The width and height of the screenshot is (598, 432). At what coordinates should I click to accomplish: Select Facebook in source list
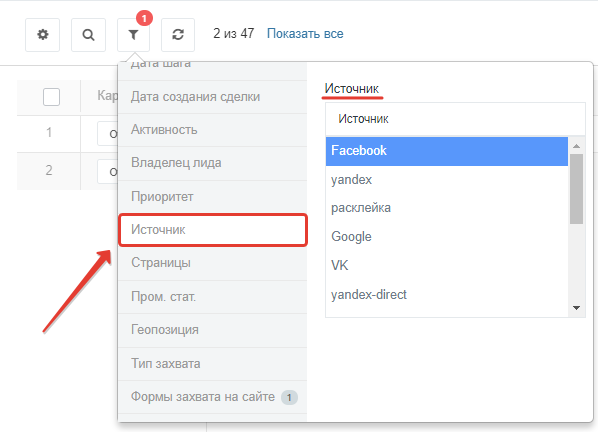(x=447, y=151)
